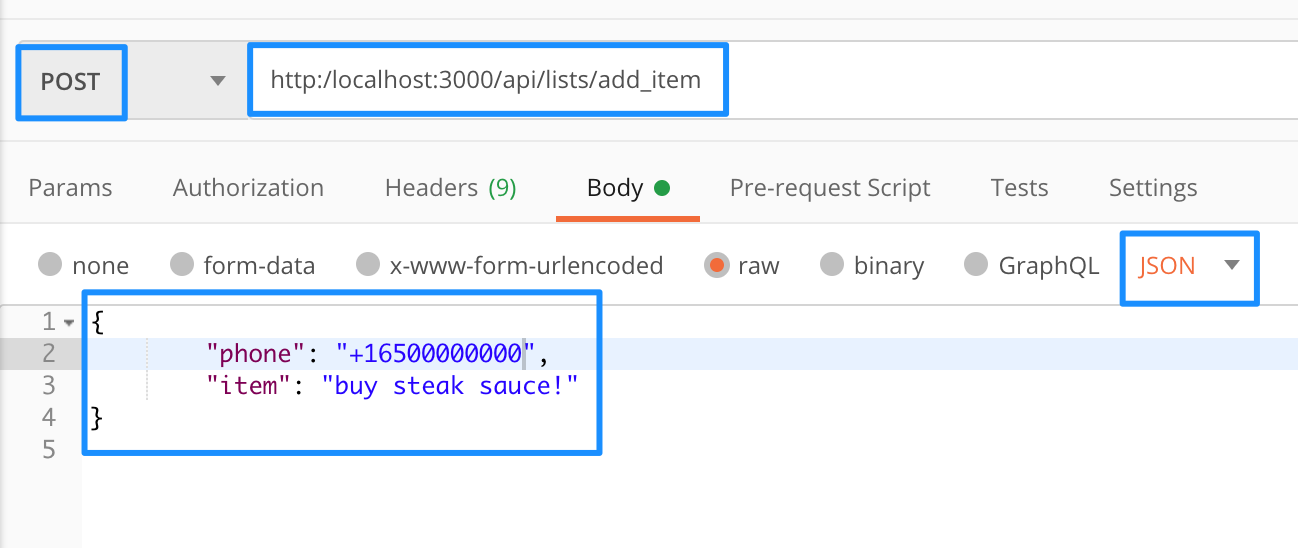Image resolution: width=1298 pixels, height=548 pixels.
Task: Choose the binary body option
Action: coord(832,265)
